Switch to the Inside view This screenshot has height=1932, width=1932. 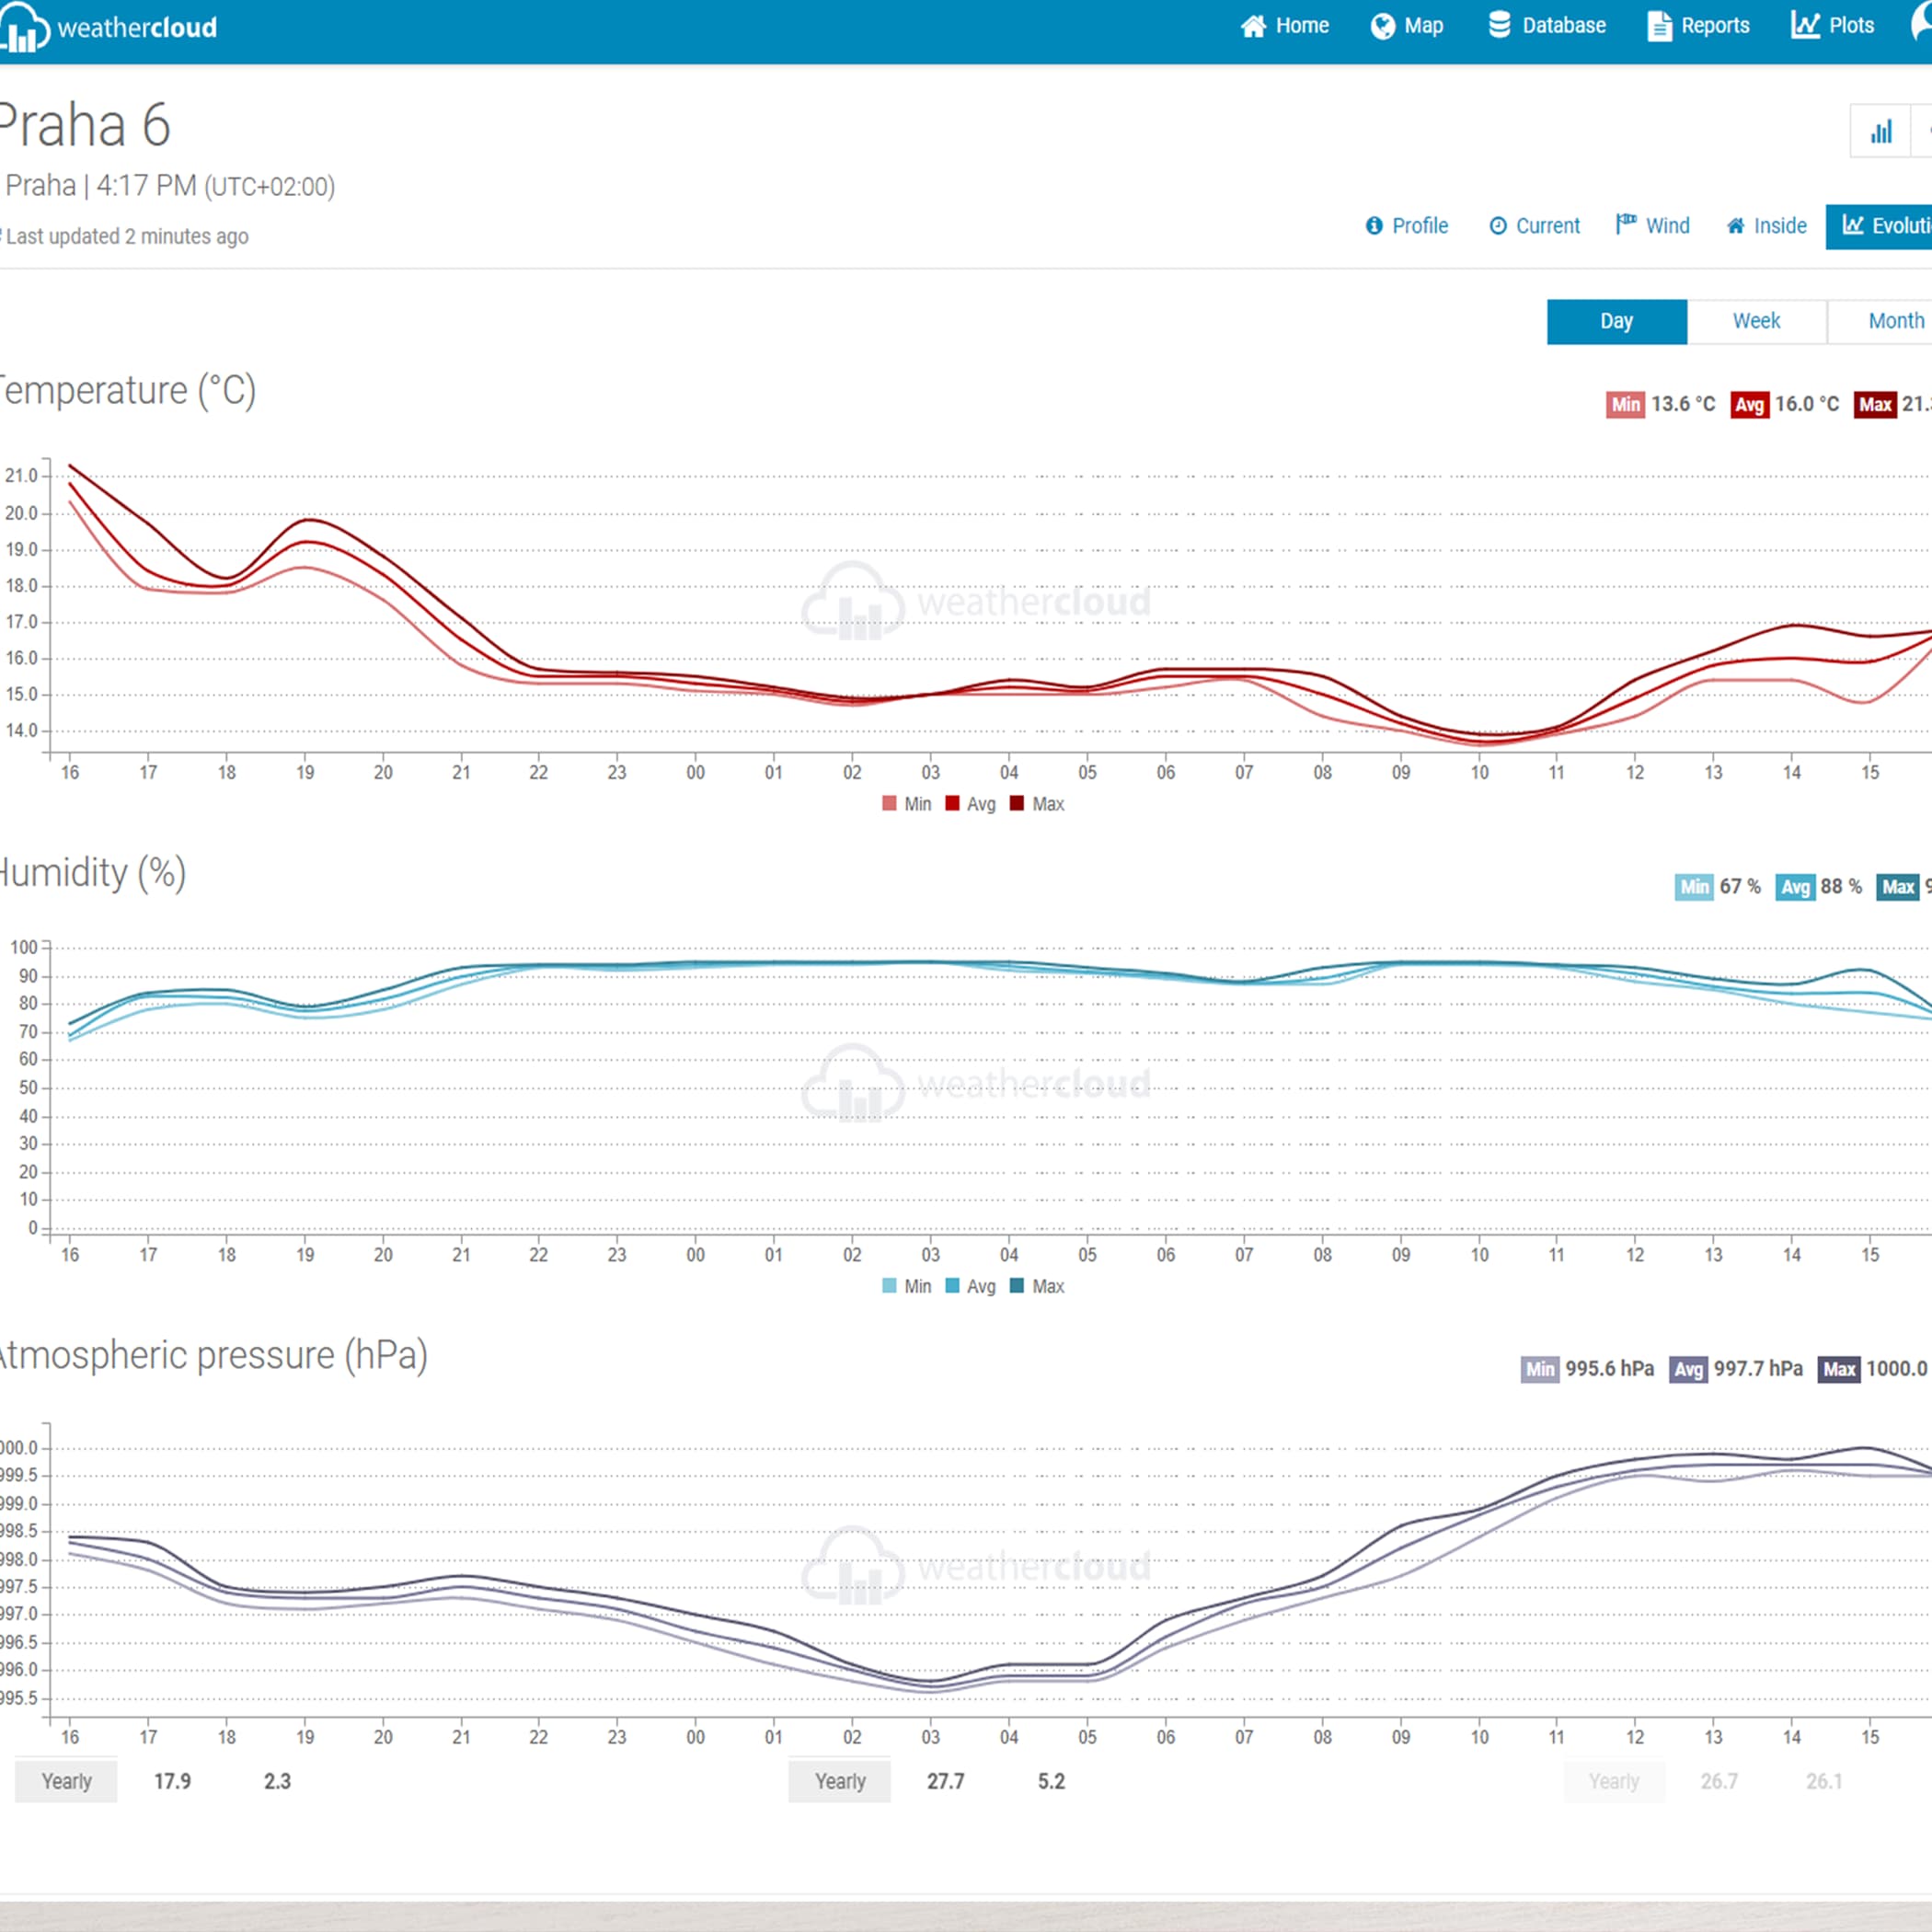[1767, 226]
